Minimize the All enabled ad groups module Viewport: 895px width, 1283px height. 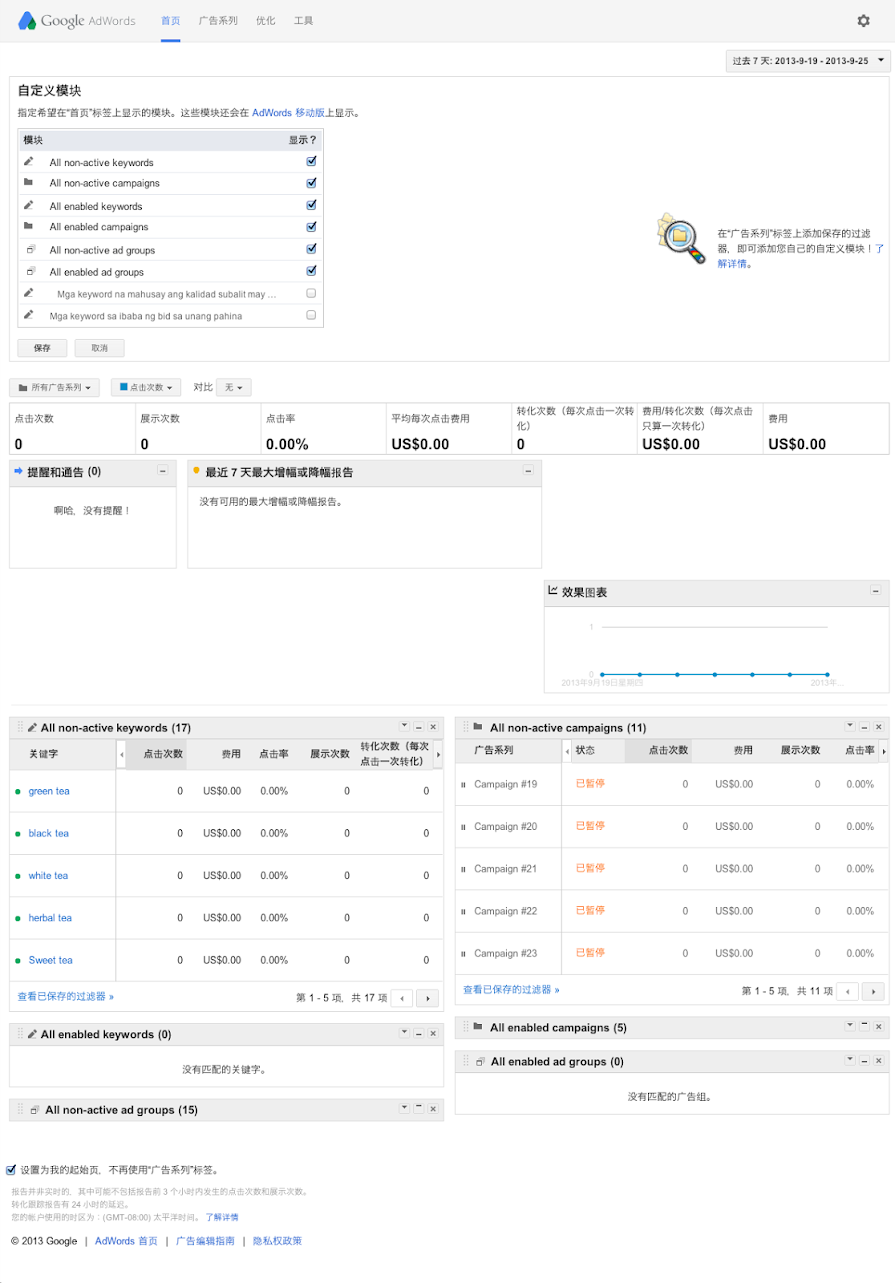tap(864, 1060)
